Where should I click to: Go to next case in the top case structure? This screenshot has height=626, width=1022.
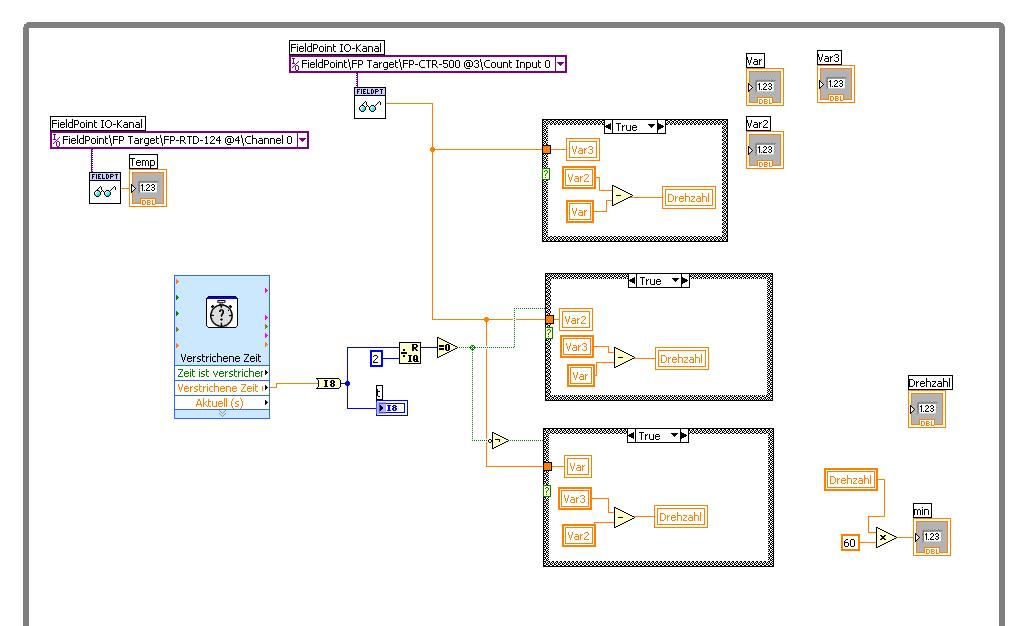coord(661,127)
